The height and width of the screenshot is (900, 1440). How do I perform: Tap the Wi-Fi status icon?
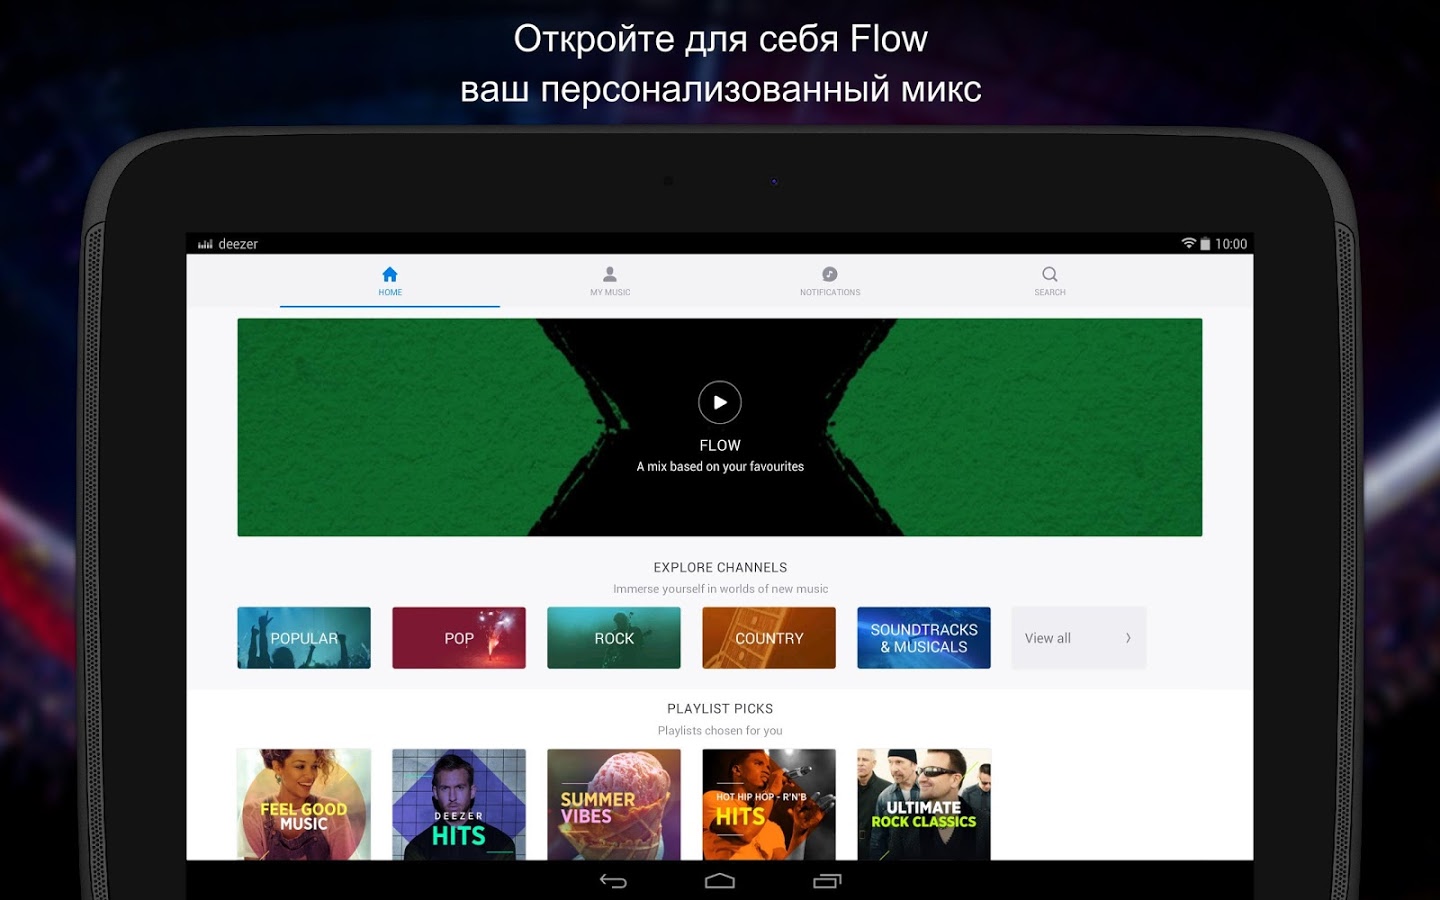click(1189, 243)
